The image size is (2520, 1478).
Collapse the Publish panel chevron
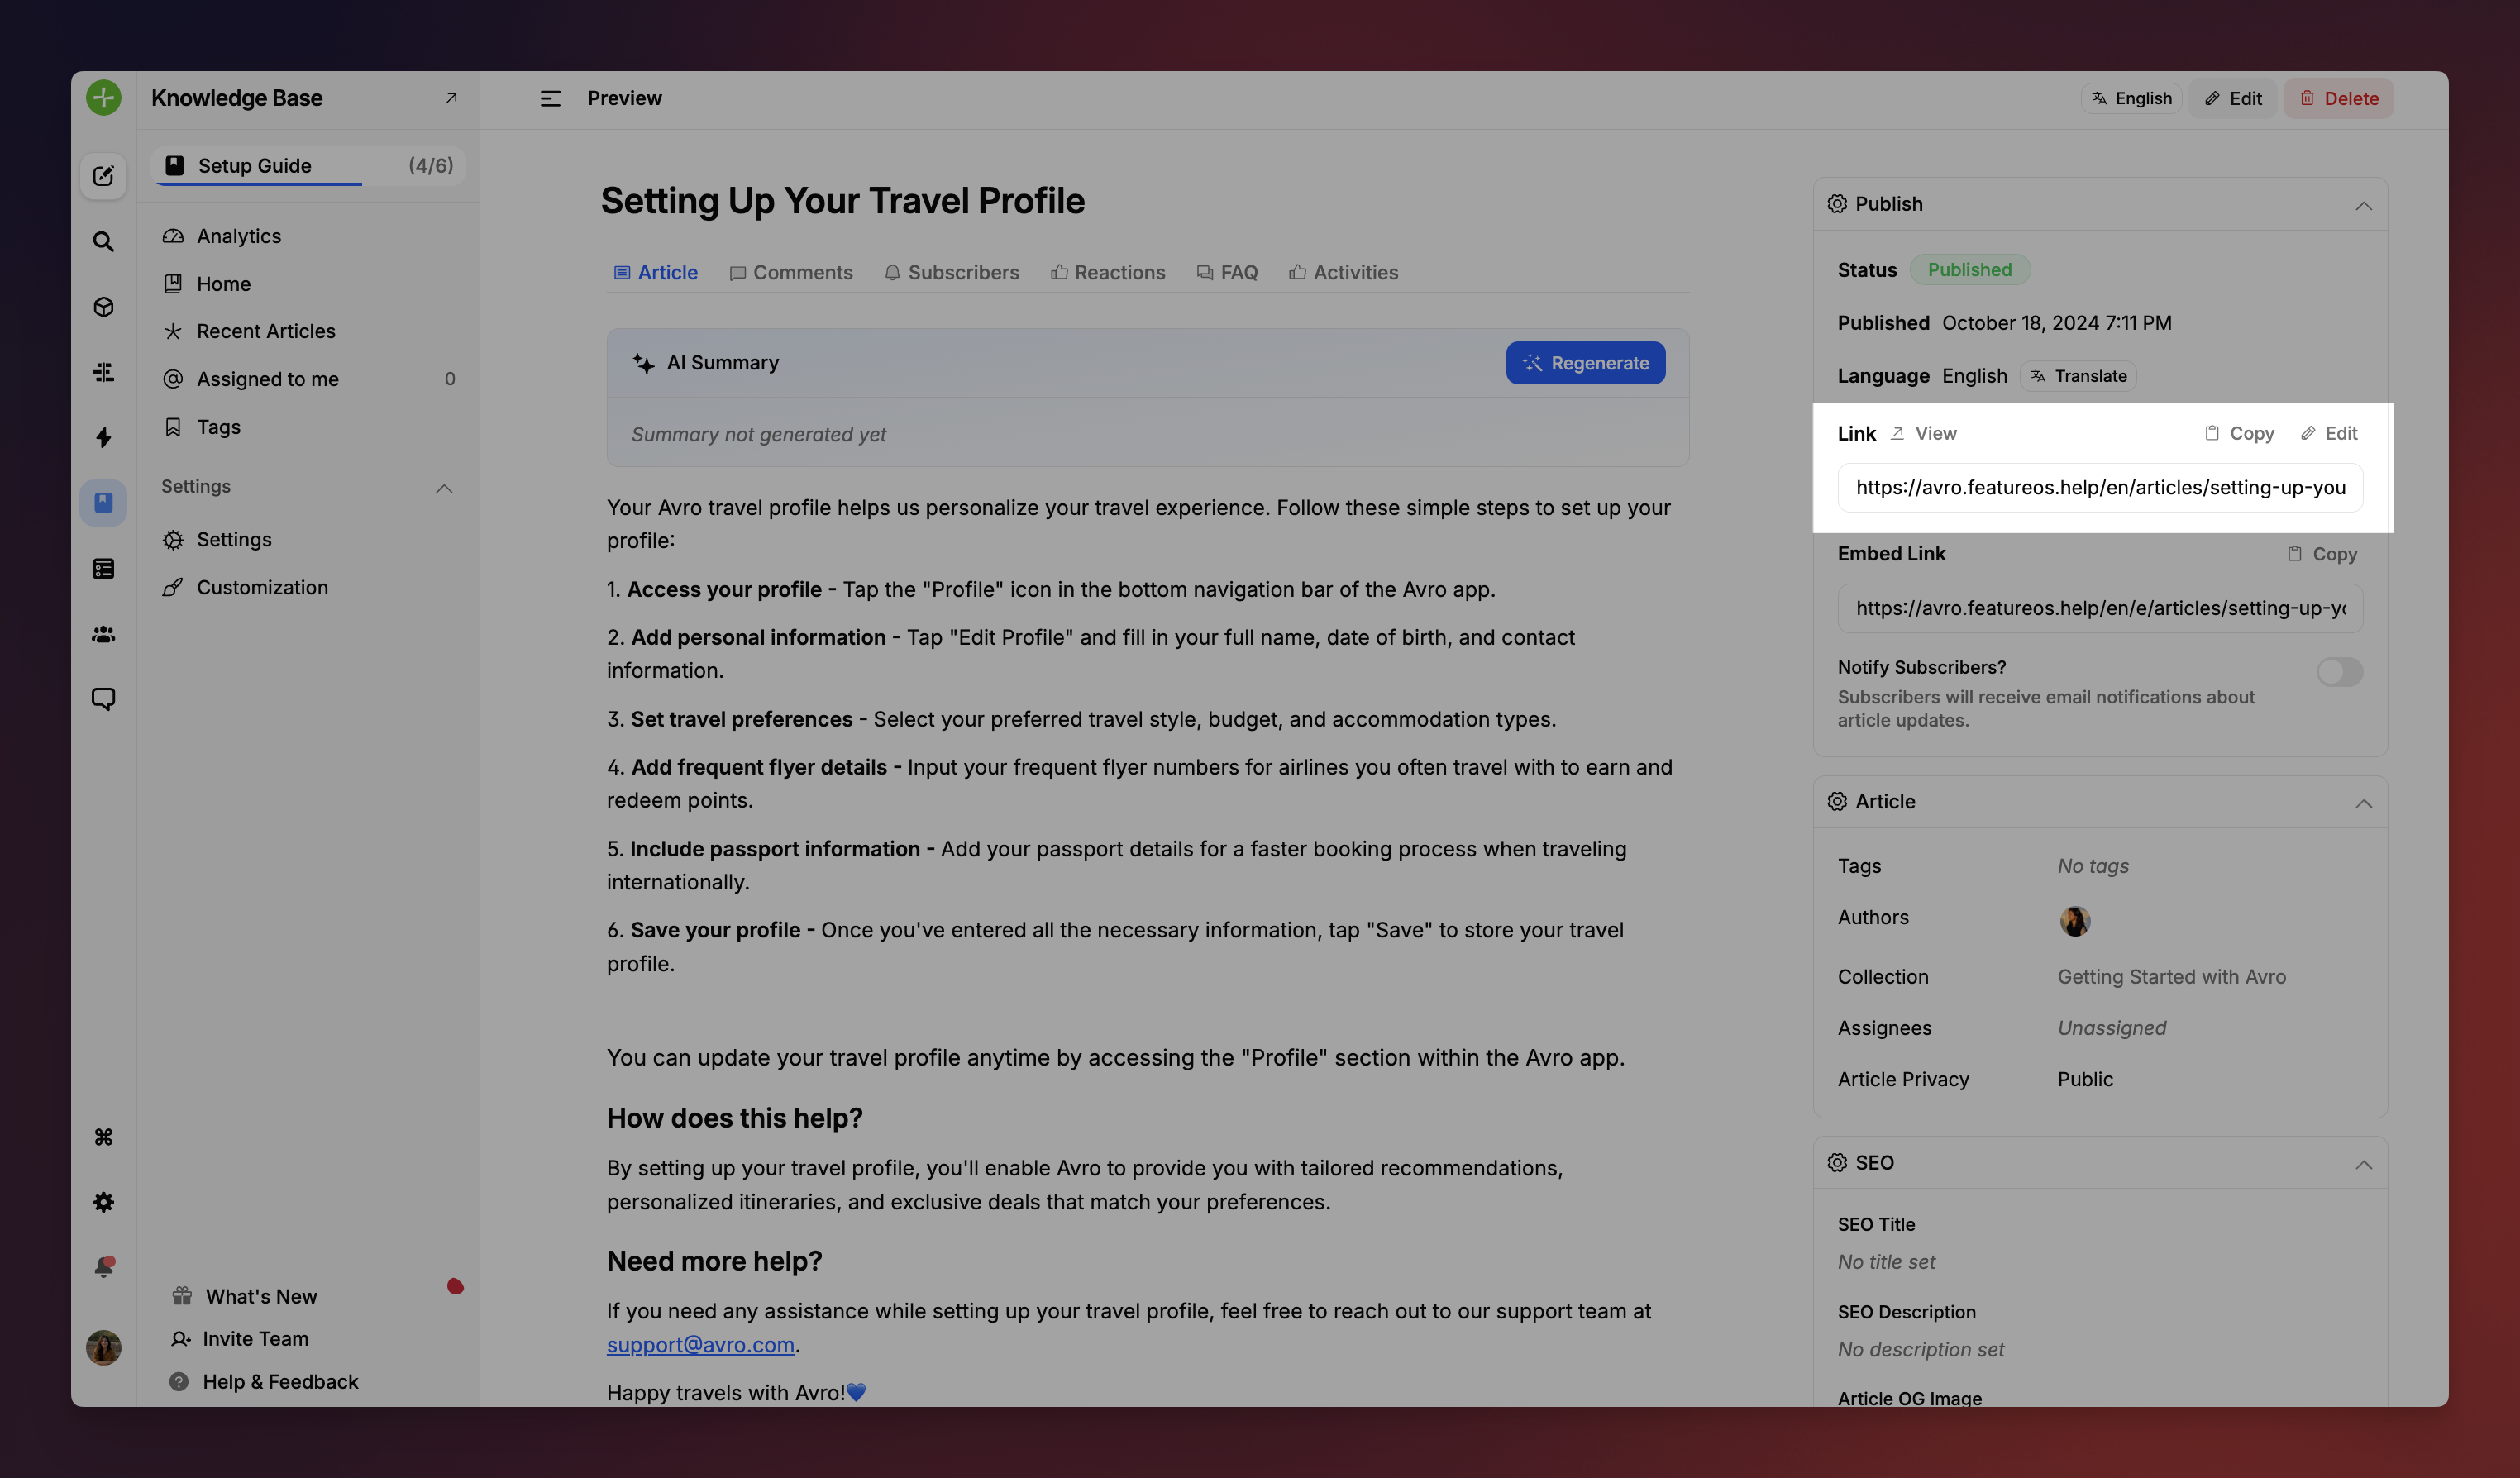click(x=2363, y=205)
